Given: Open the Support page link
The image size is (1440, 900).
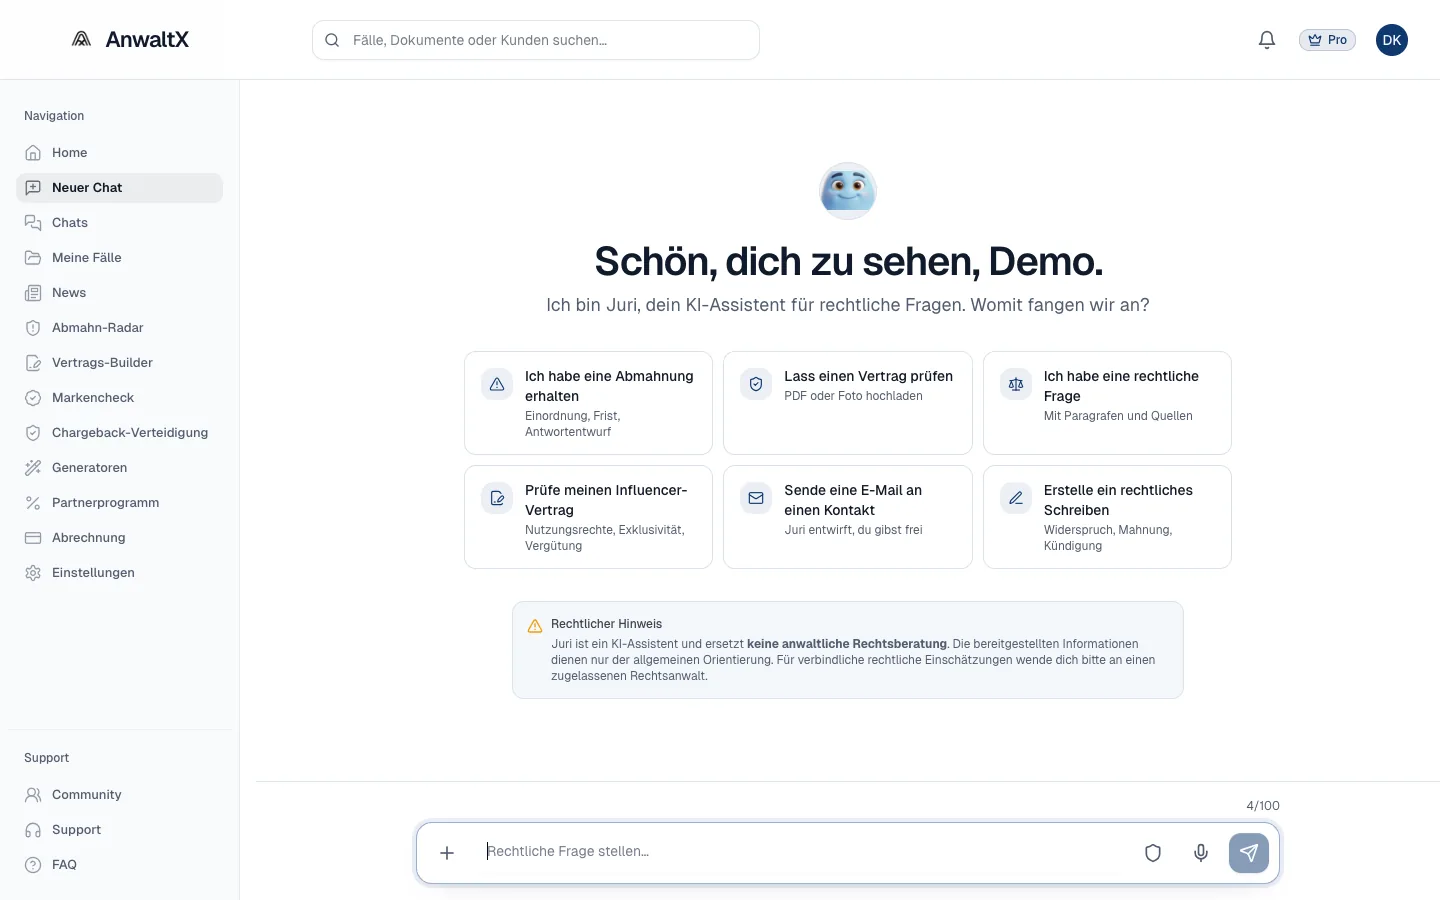Looking at the screenshot, I should (119, 830).
